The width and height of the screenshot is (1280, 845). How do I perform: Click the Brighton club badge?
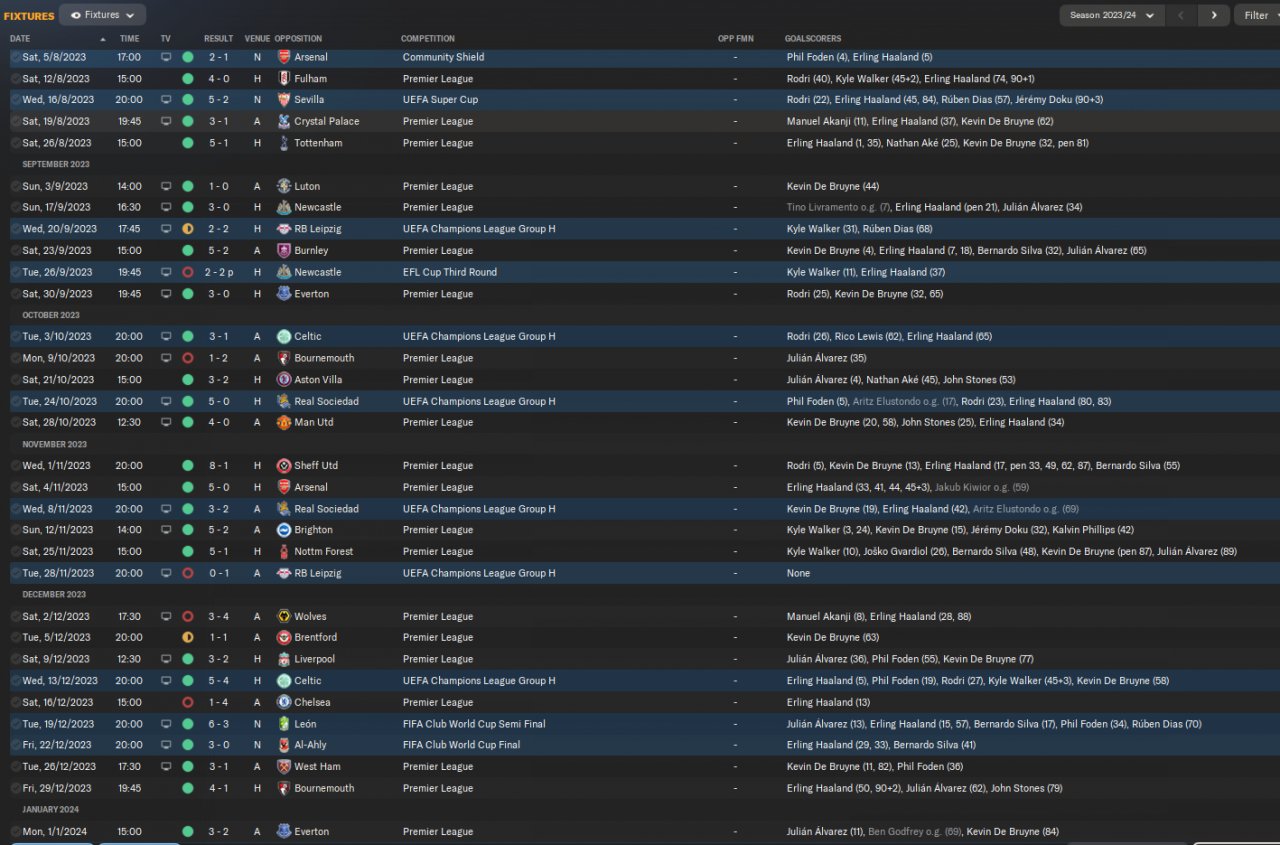point(284,530)
